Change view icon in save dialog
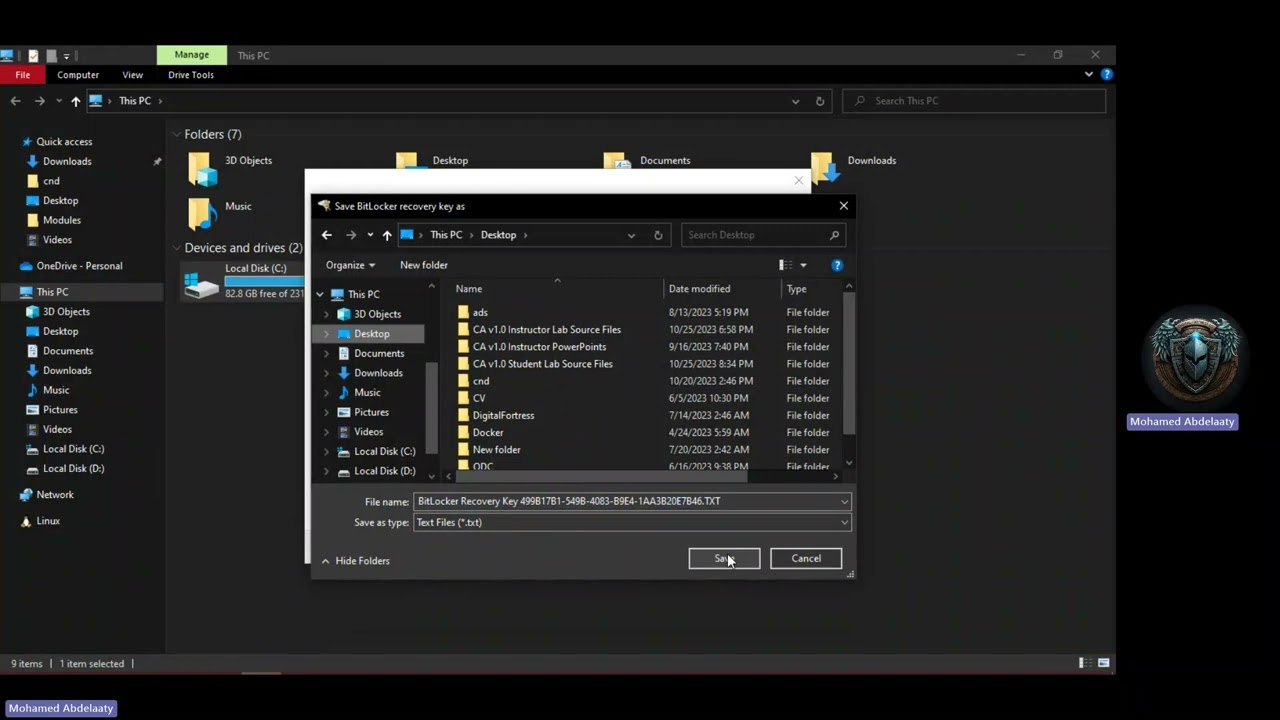Viewport: 1280px width, 720px height. pos(786,265)
